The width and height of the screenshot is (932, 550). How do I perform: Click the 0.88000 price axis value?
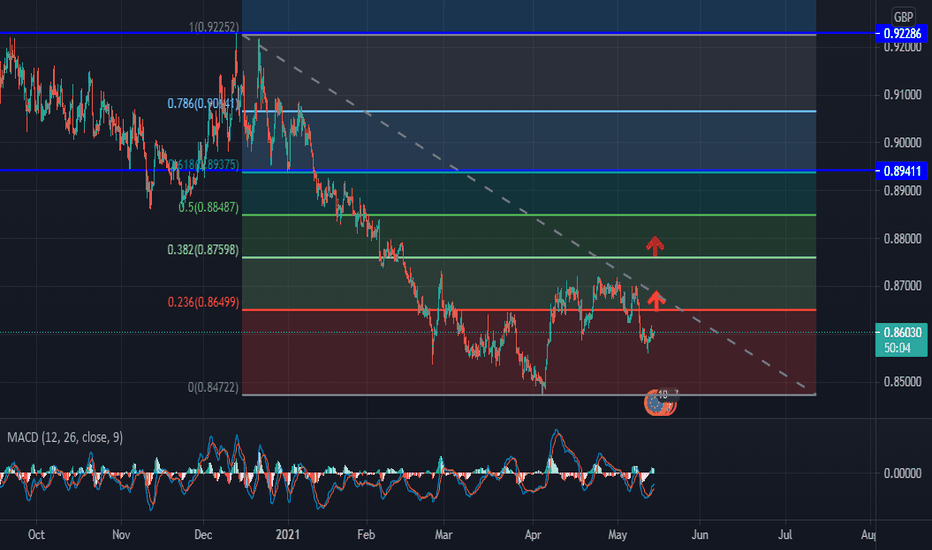click(x=902, y=238)
